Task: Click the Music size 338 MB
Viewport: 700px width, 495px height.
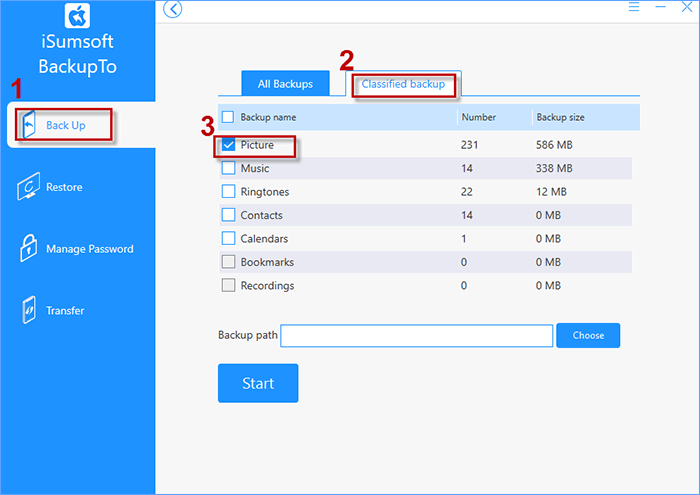Action: pyautogui.click(x=554, y=168)
